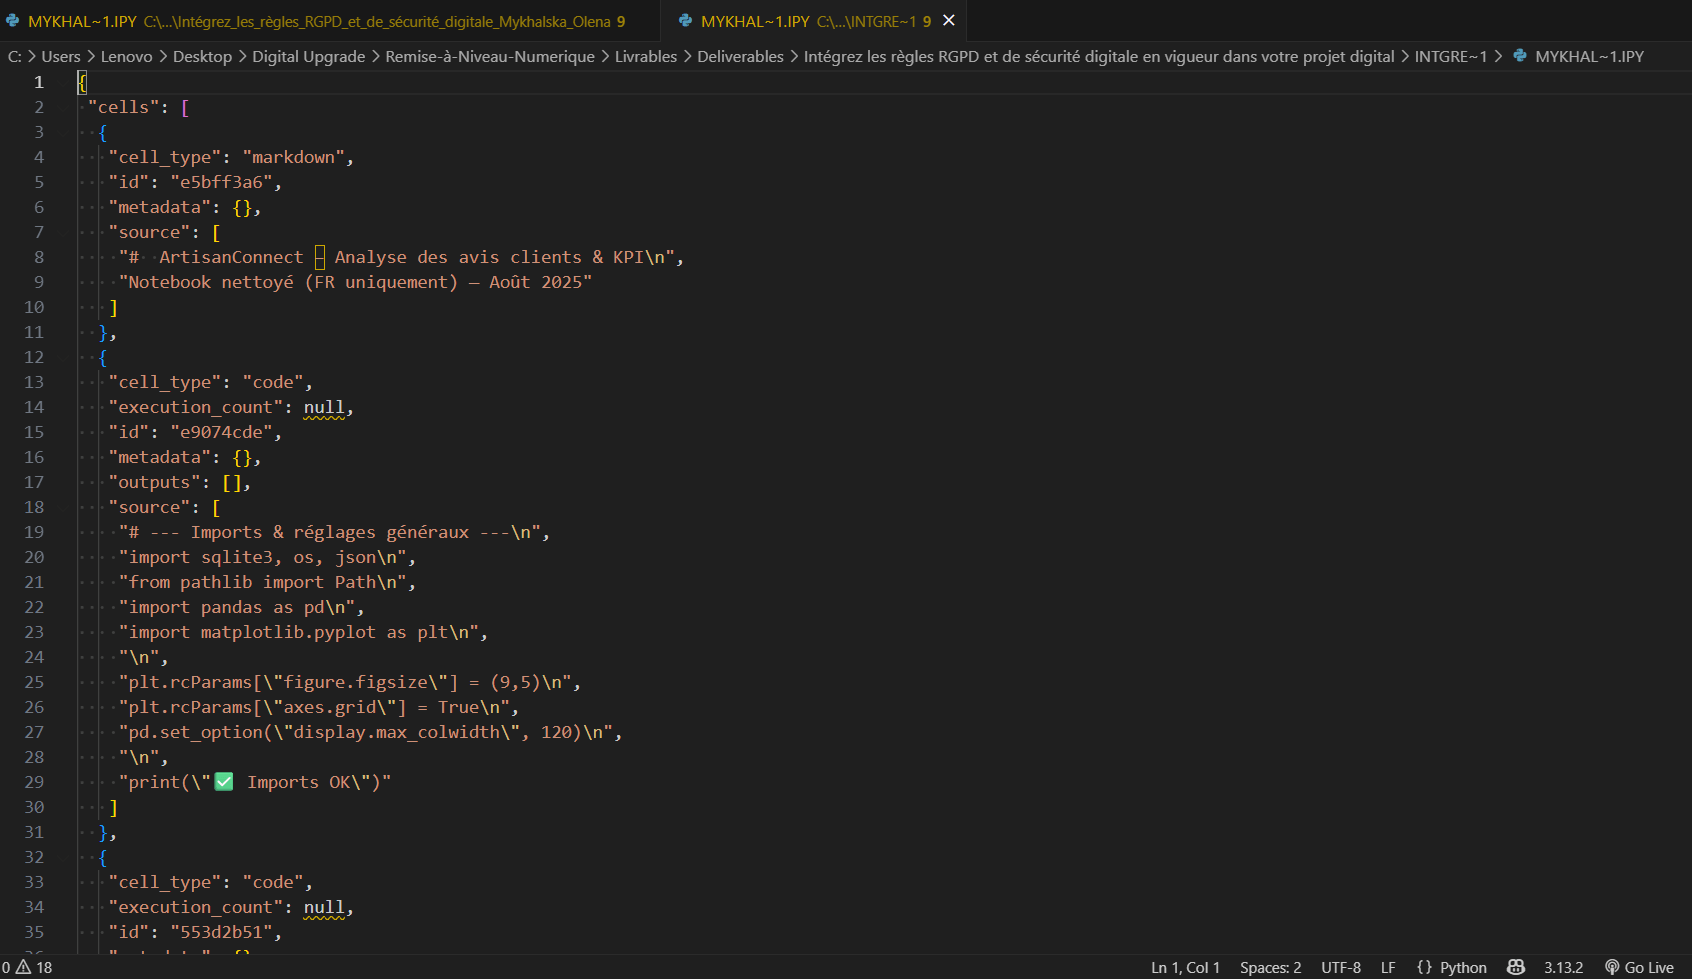The width and height of the screenshot is (1692, 979).
Task: Change end of line sequence LF
Action: point(1388,967)
